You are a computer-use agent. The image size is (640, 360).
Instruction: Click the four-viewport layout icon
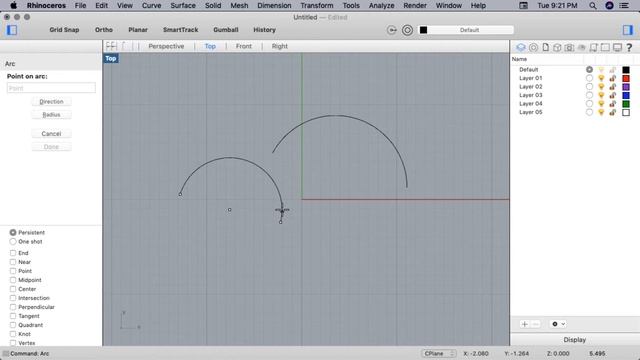111,46
